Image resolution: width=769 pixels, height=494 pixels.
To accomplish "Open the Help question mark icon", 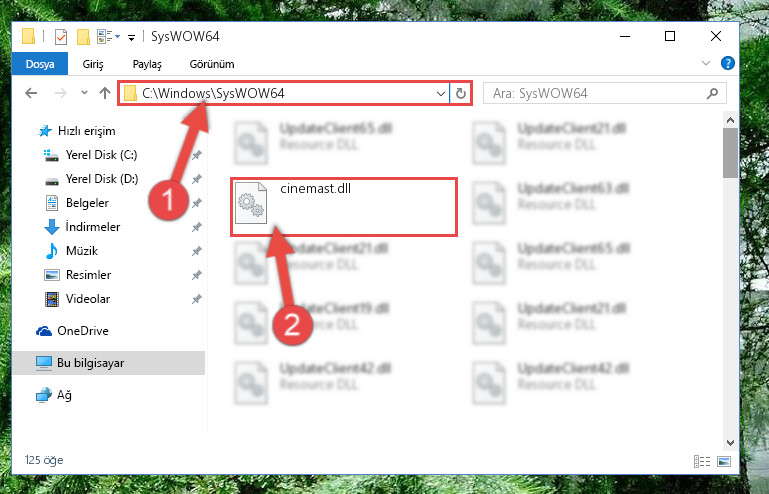I will [728, 63].
